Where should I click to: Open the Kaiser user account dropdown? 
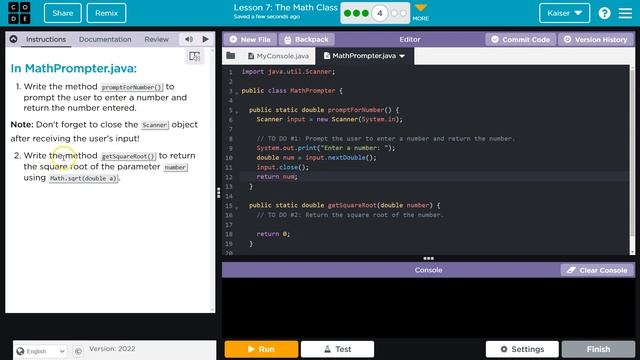click(x=564, y=13)
